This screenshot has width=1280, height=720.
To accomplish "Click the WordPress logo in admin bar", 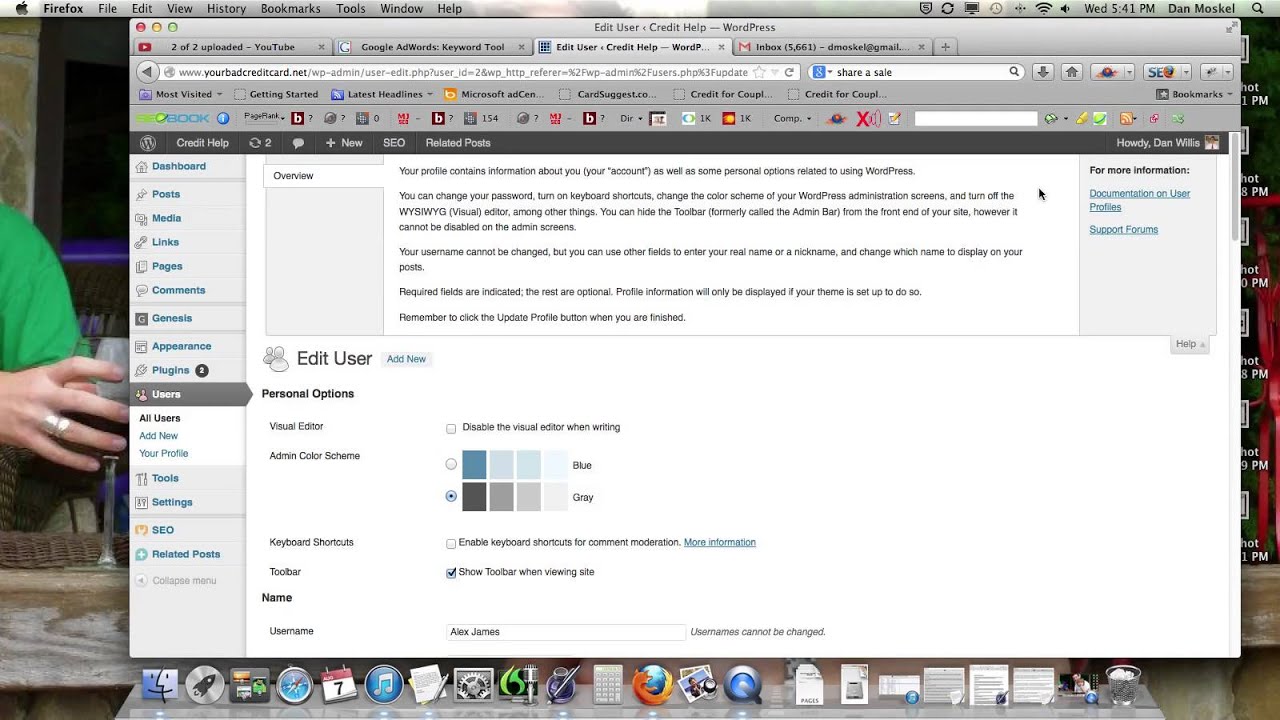I will coord(148,143).
